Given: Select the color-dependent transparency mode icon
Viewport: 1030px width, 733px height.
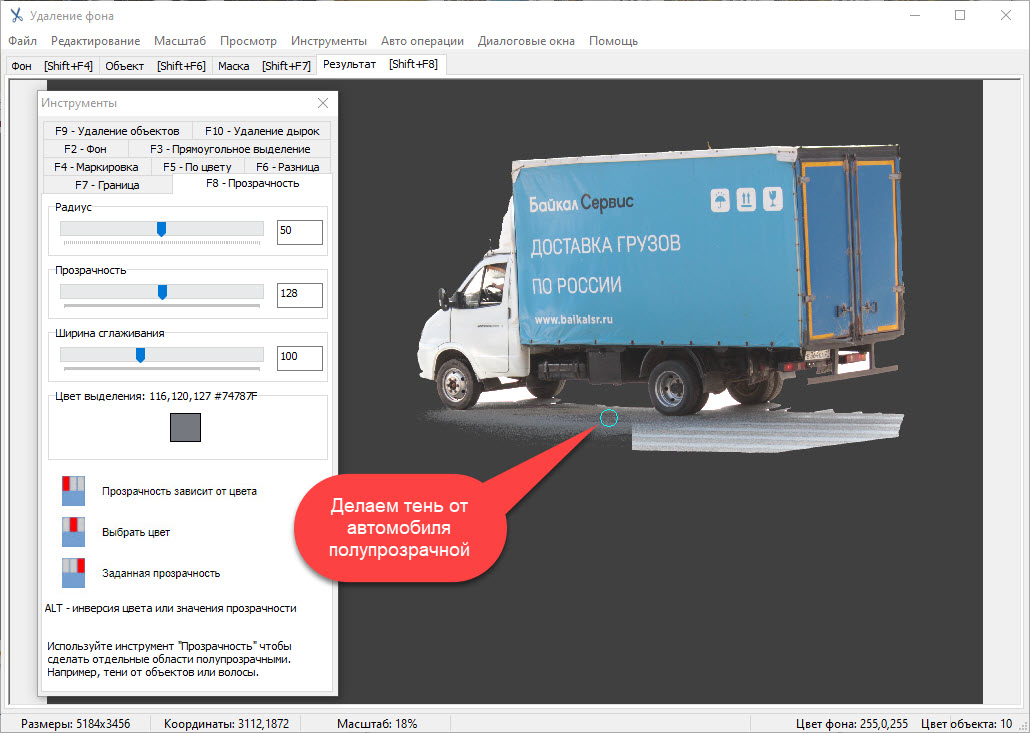Looking at the screenshot, I should [74, 491].
